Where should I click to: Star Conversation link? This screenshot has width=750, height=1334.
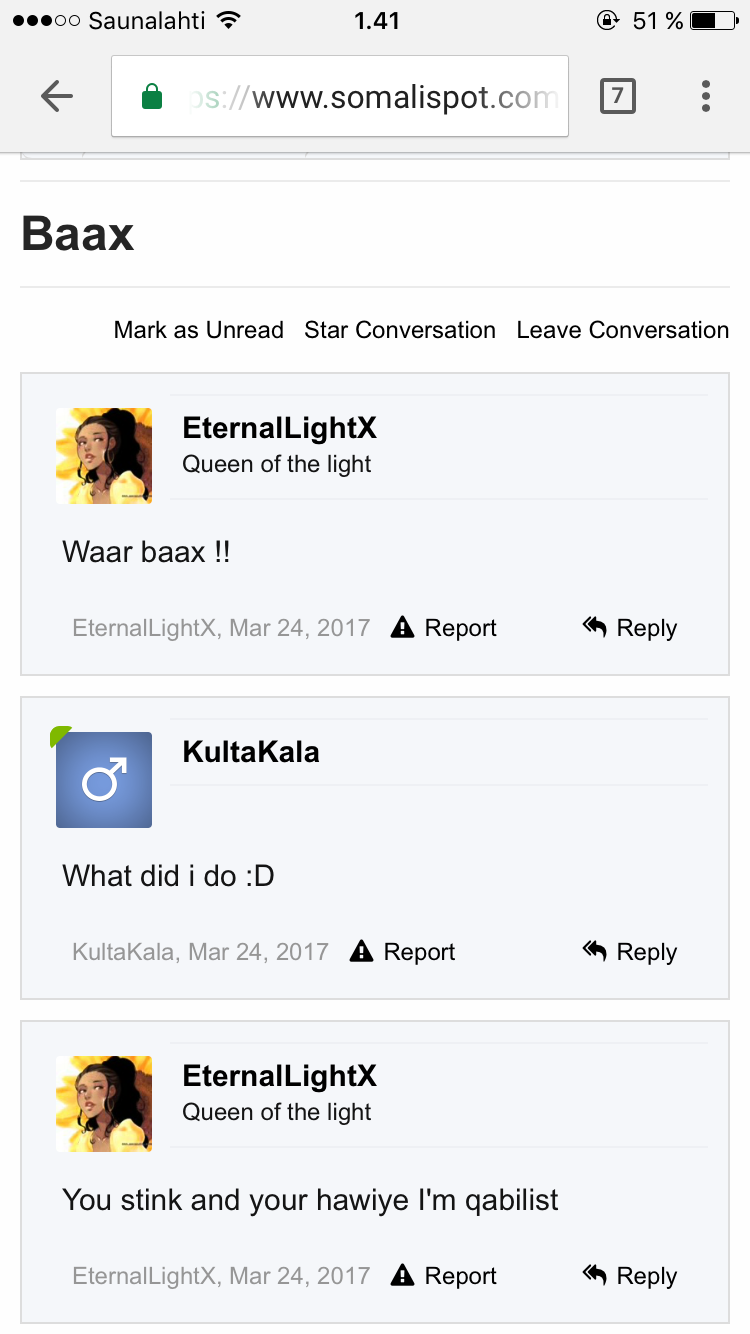click(400, 330)
